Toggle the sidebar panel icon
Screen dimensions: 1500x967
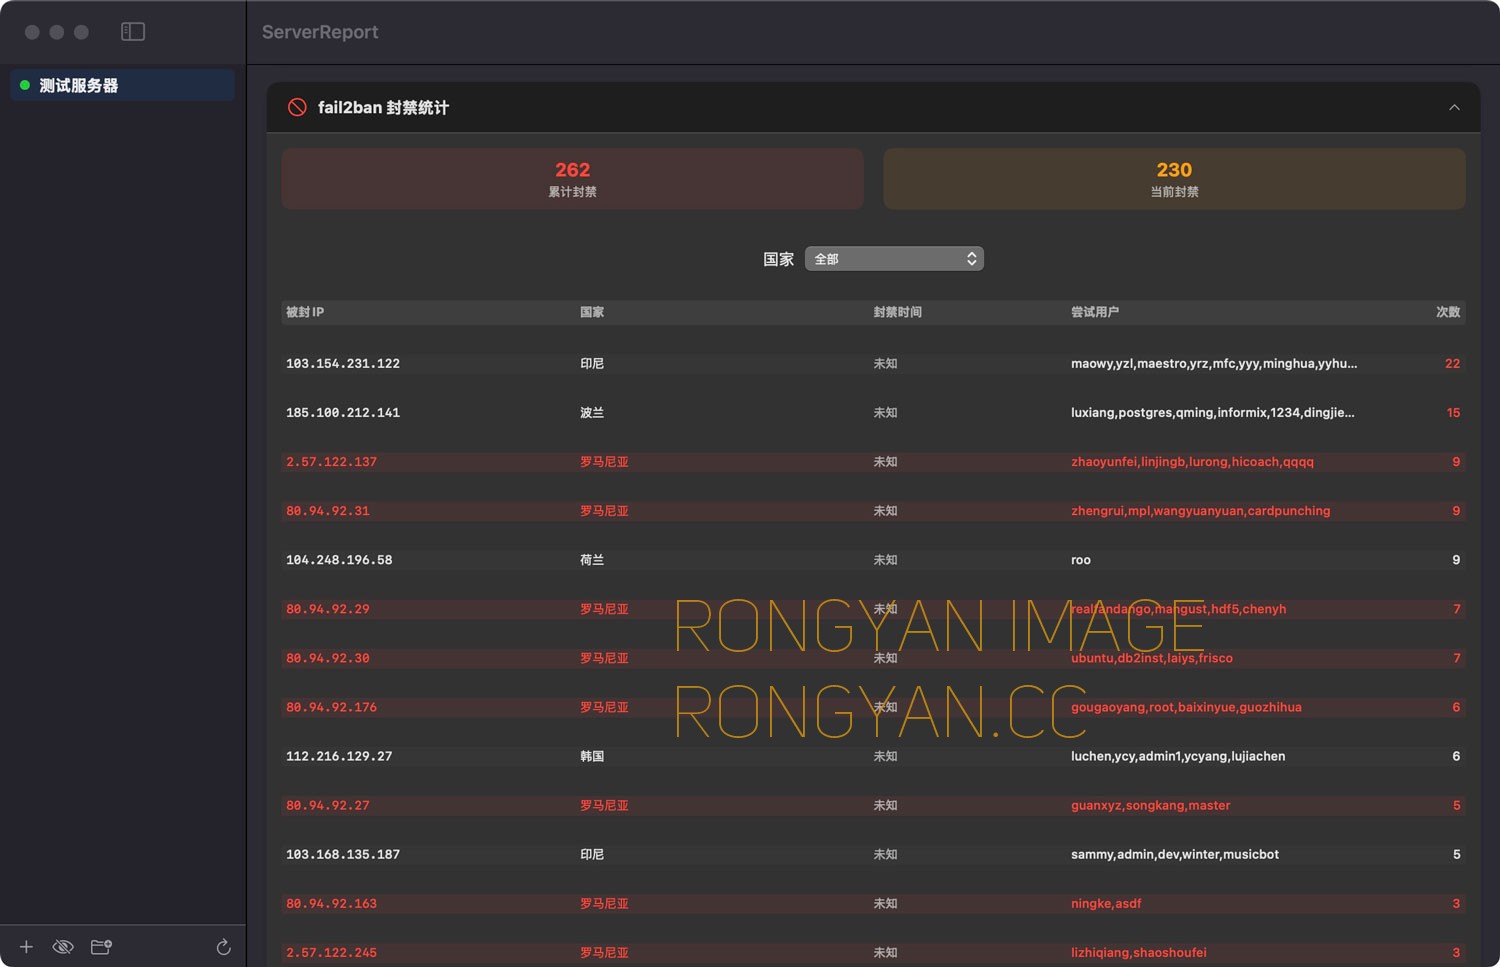(x=133, y=32)
